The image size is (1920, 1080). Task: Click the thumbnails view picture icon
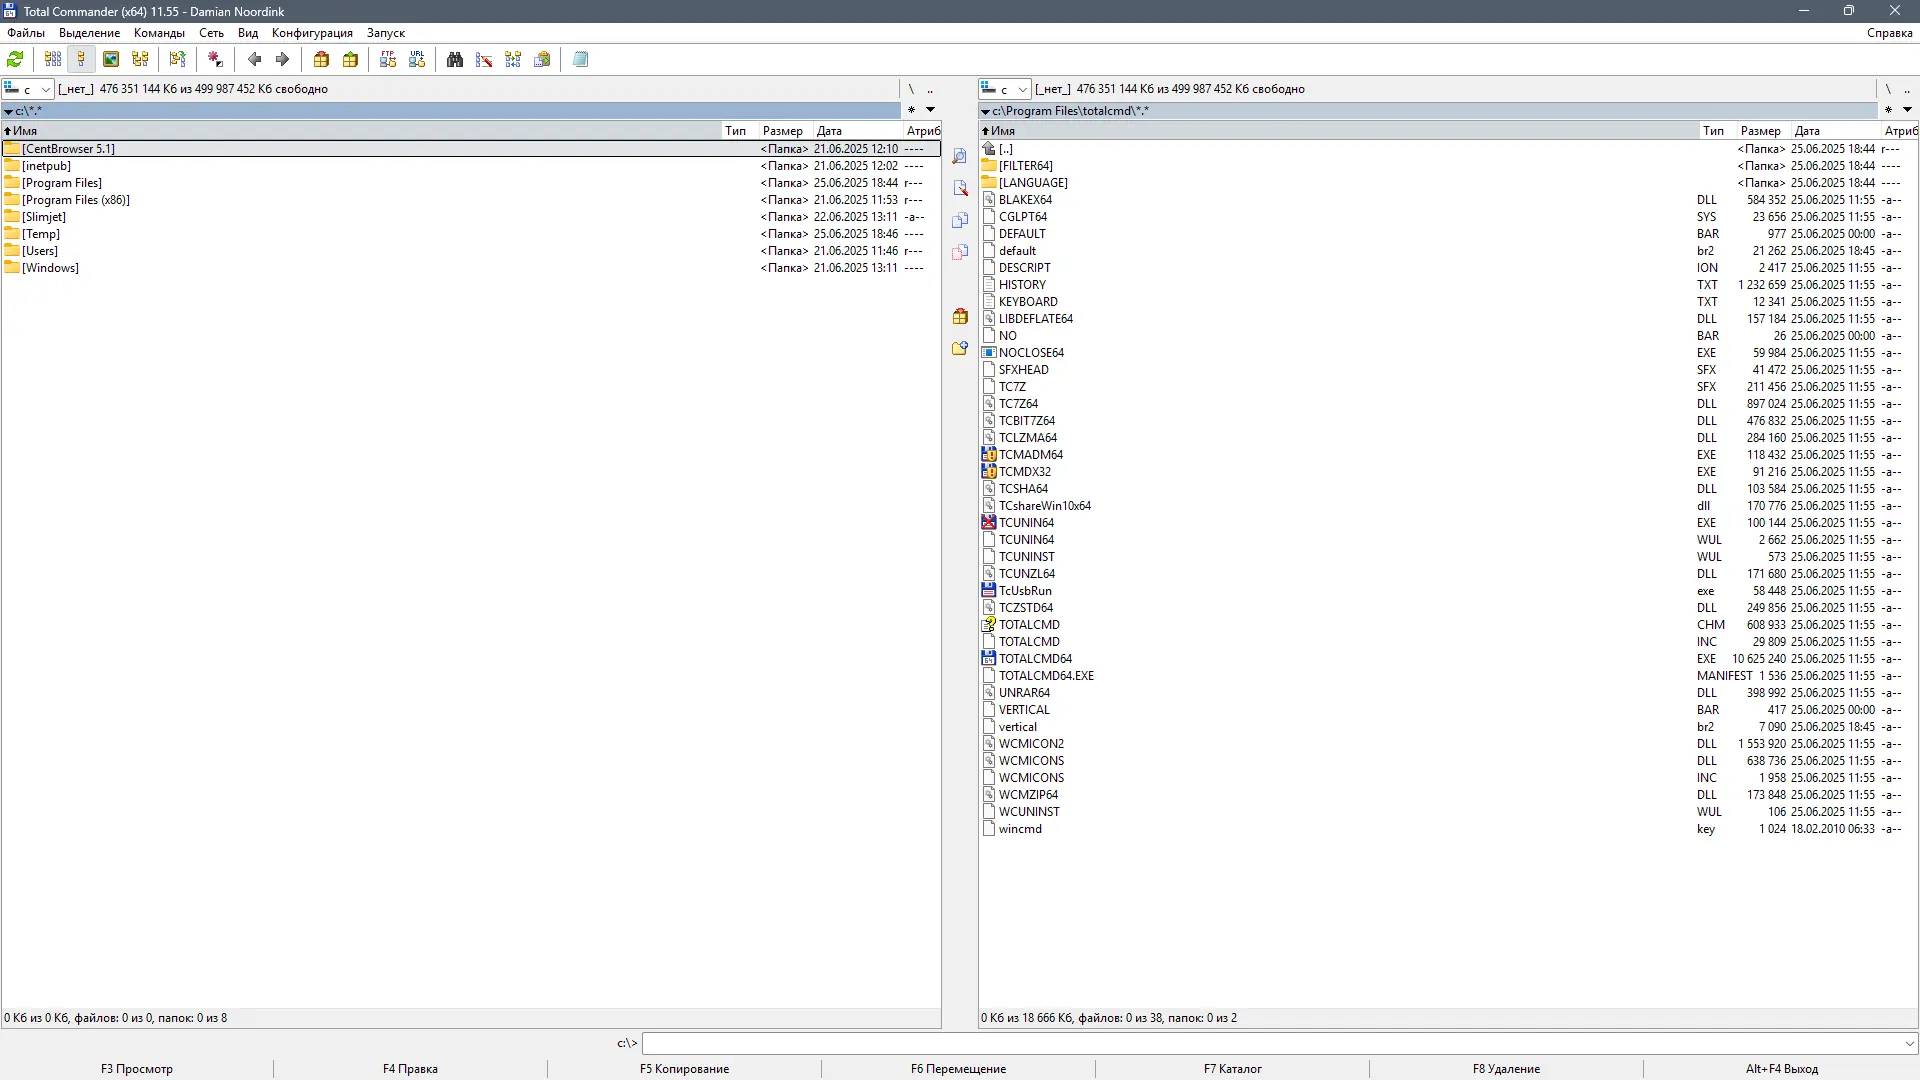111,60
